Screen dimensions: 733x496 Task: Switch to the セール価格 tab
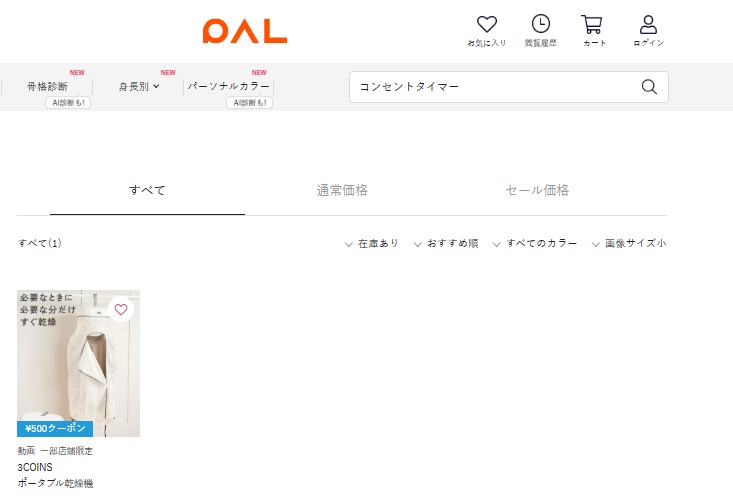coord(537,190)
